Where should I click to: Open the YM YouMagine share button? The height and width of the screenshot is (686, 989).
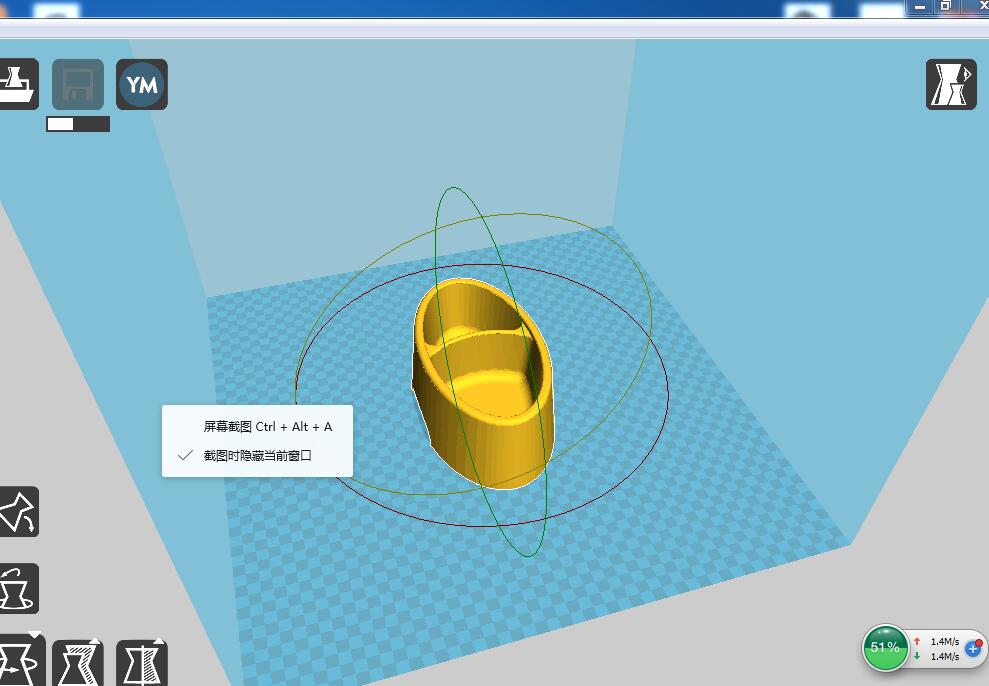click(142, 84)
